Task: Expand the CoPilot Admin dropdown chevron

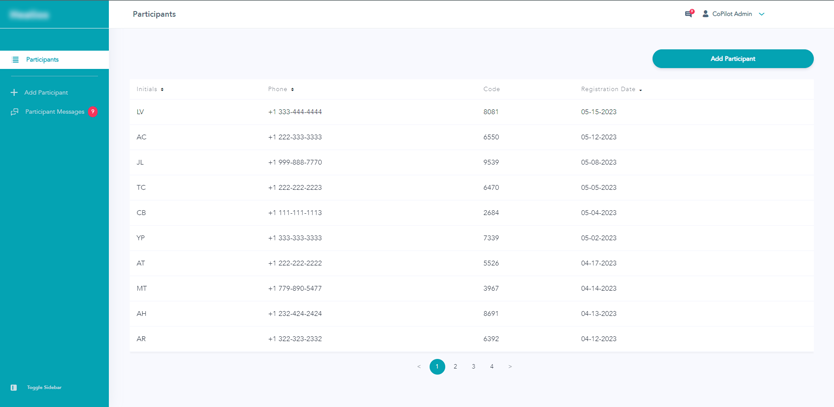Action: [762, 14]
